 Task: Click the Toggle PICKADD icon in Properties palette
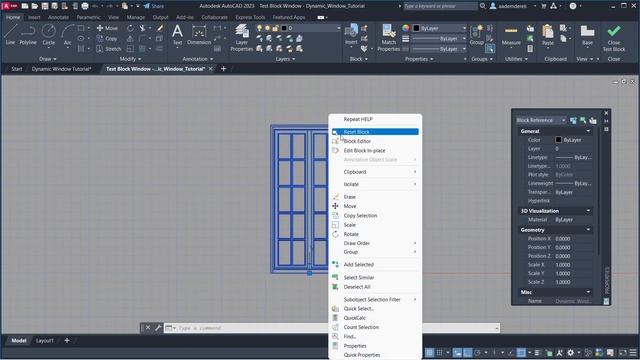[573, 120]
